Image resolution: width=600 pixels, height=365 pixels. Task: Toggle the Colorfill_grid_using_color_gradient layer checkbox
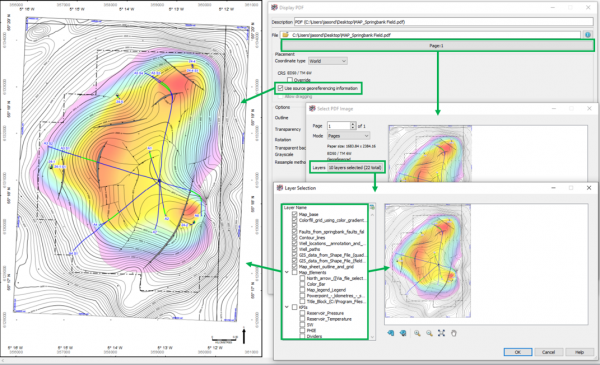[x=295, y=220]
